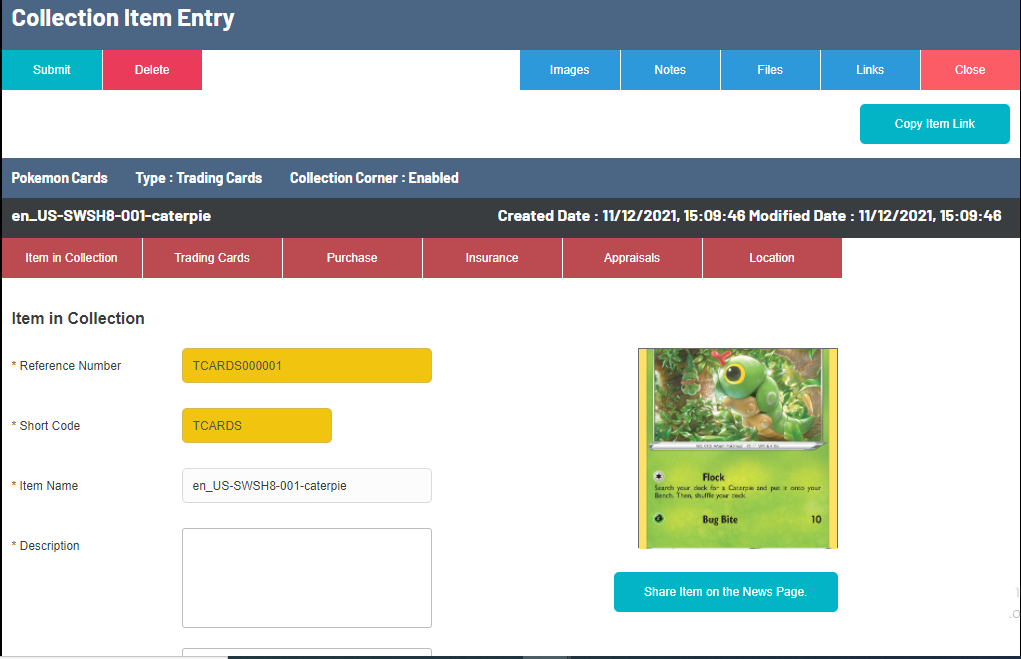Open the Notes section
The height and width of the screenshot is (659, 1021).
click(670, 70)
